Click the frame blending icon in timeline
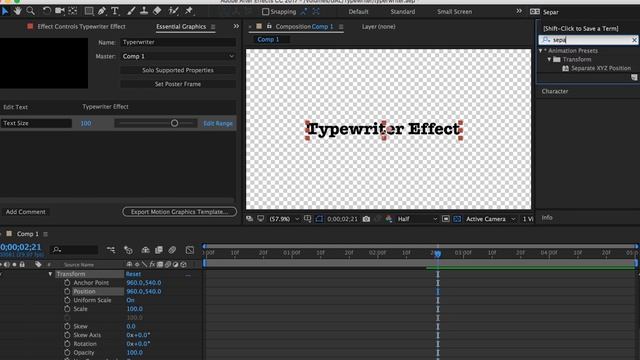Screen dimensions: 640x360 tap(159, 250)
